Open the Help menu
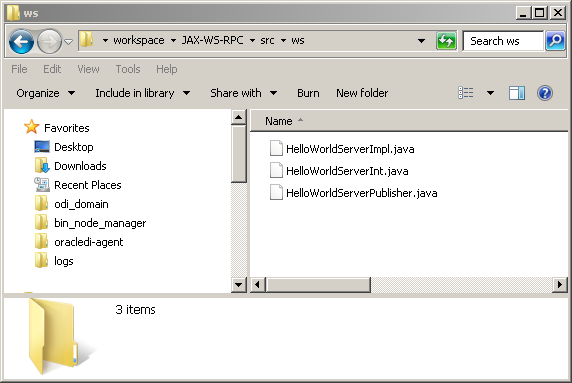Screen dimensions: 572x383 click(167, 69)
